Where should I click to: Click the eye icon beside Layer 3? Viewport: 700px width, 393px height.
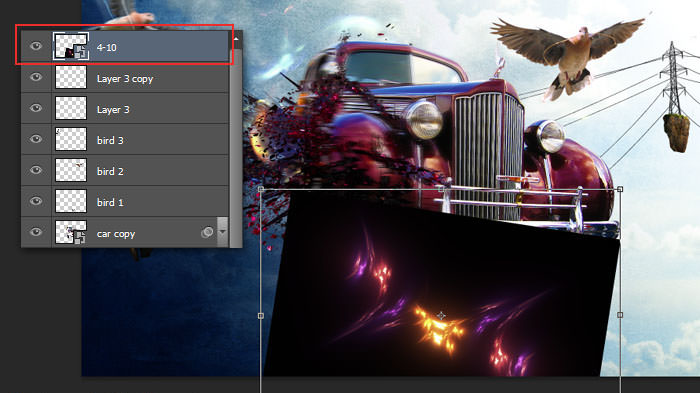36,108
